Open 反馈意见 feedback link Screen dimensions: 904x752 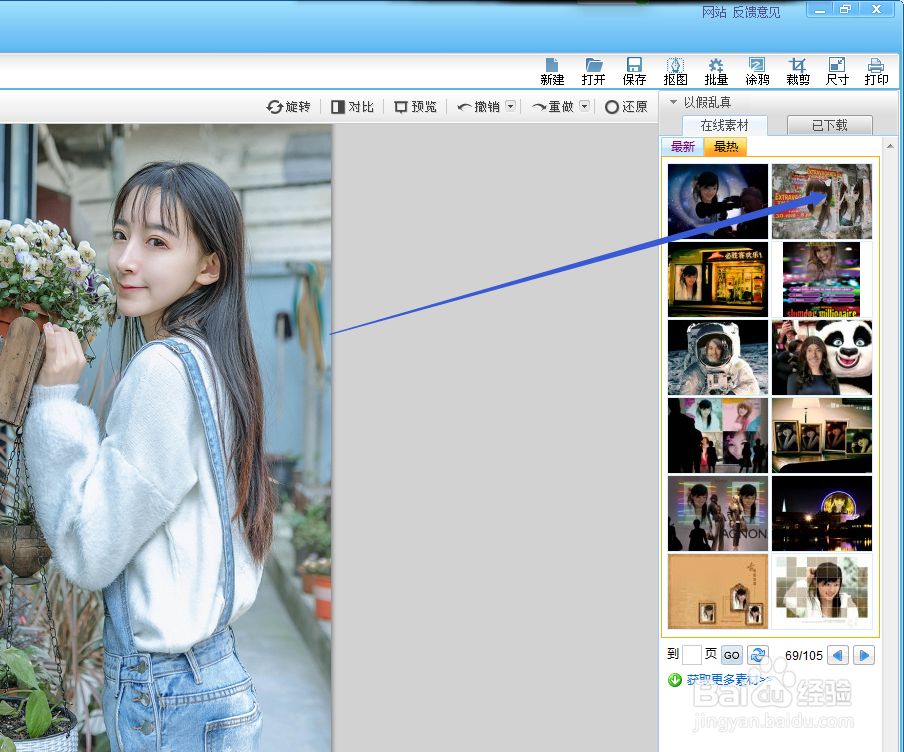click(756, 12)
